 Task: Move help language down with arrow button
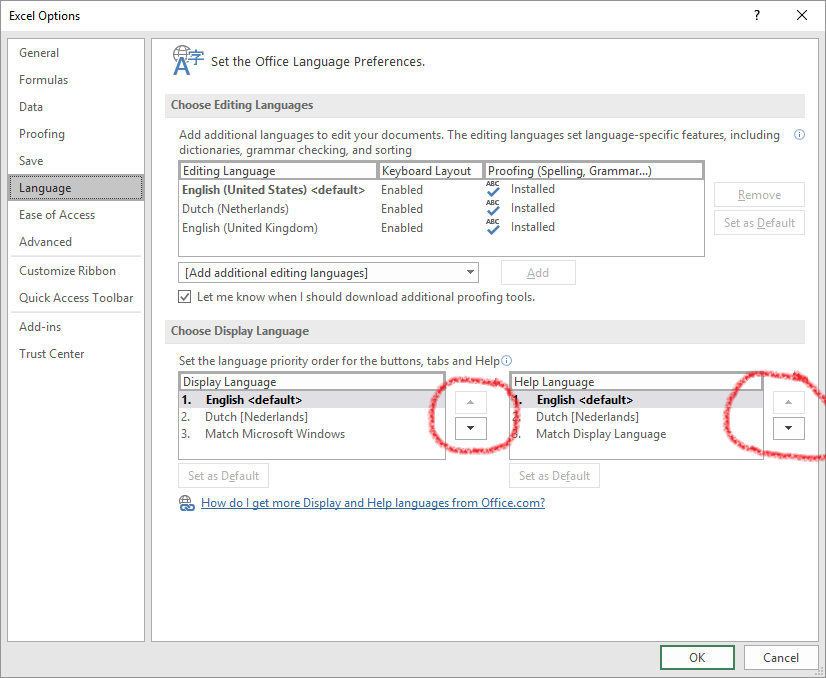[x=789, y=428]
